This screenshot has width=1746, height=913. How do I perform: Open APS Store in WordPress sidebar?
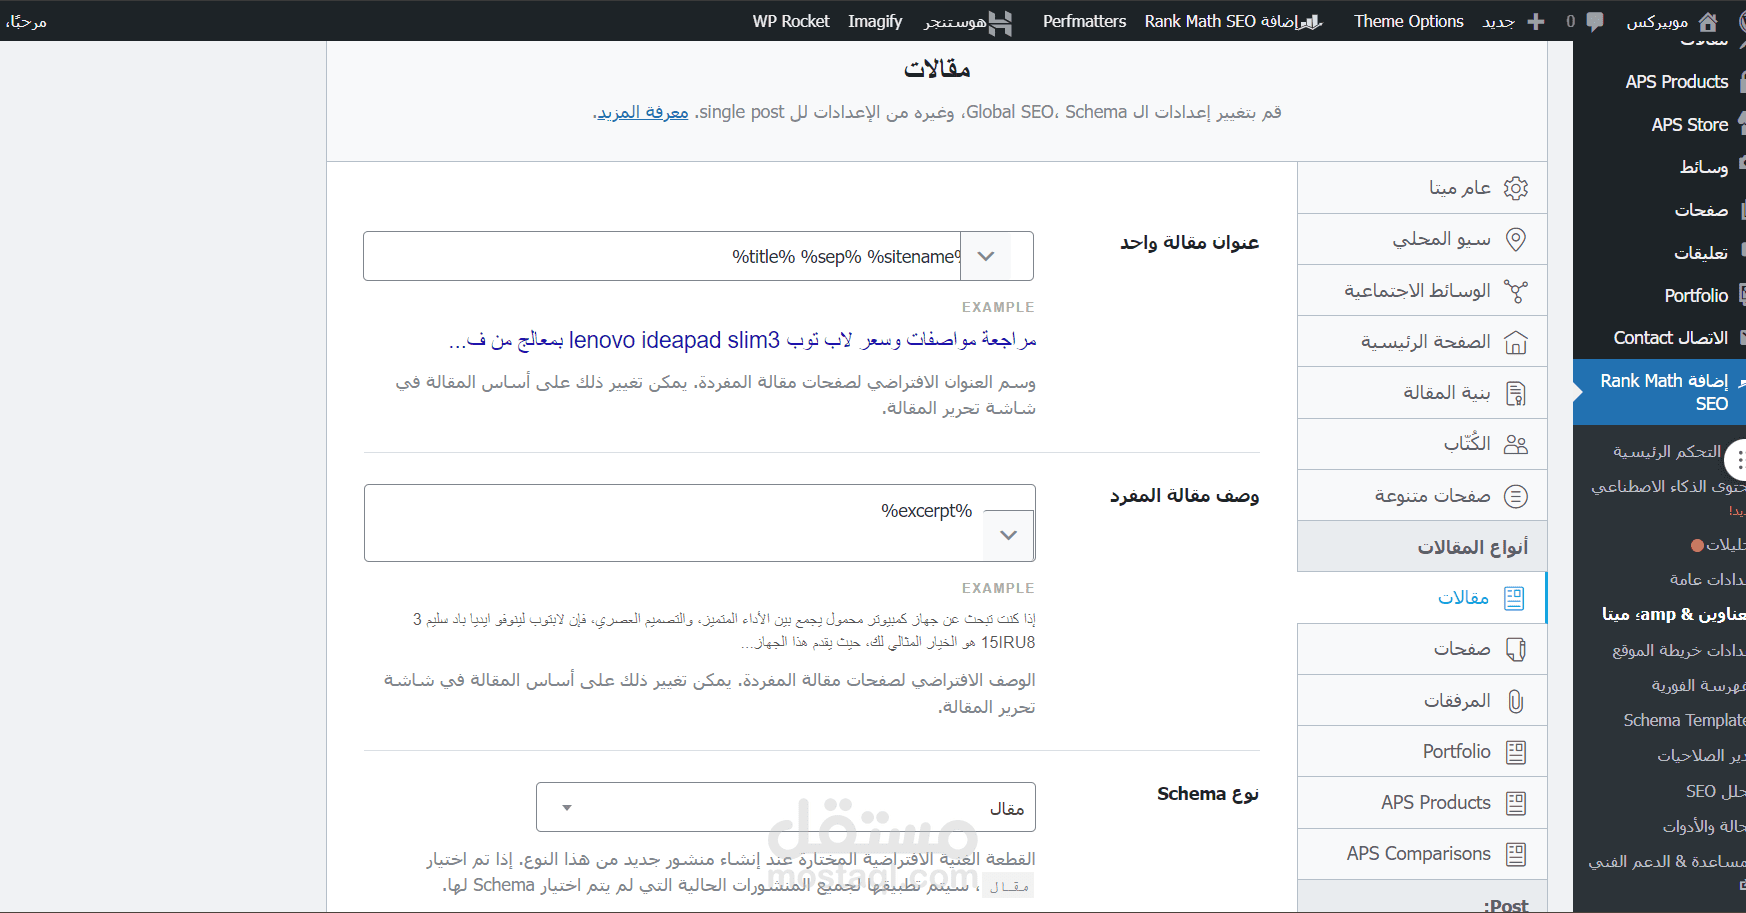click(x=1689, y=125)
